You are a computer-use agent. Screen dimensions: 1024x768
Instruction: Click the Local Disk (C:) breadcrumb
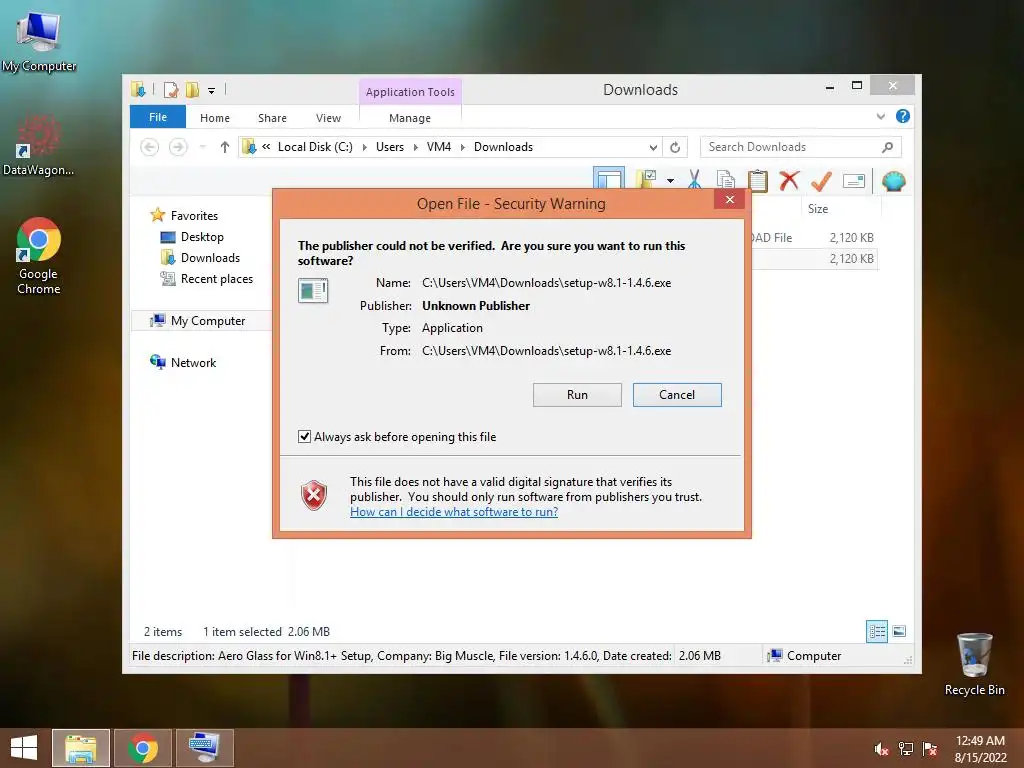point(315,147)
